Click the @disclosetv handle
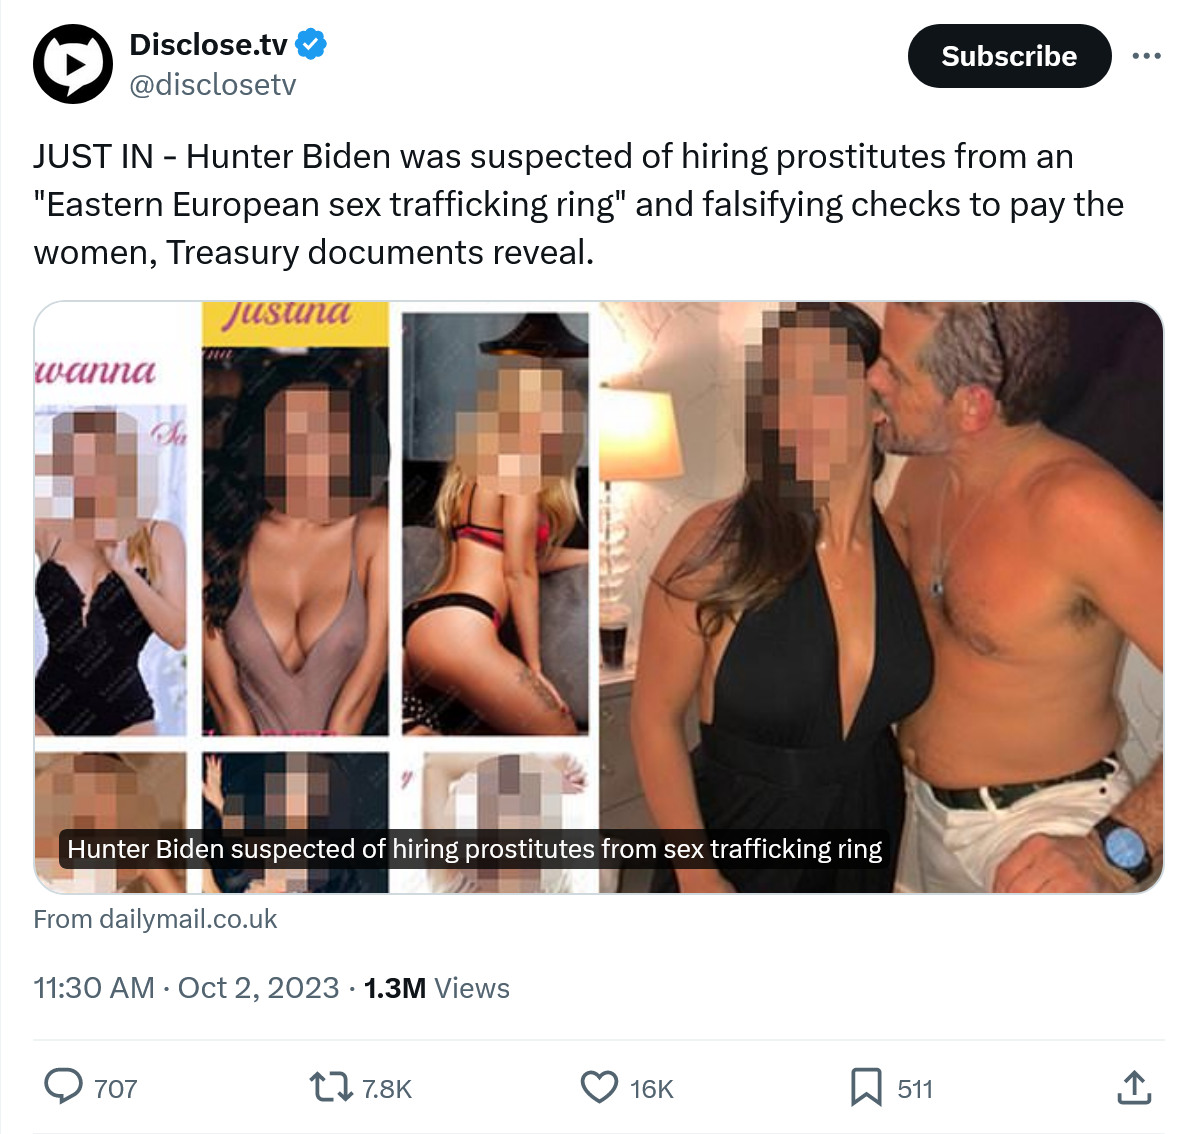The width and height of the screenshot is (1196, 1134). coord(213,85)
